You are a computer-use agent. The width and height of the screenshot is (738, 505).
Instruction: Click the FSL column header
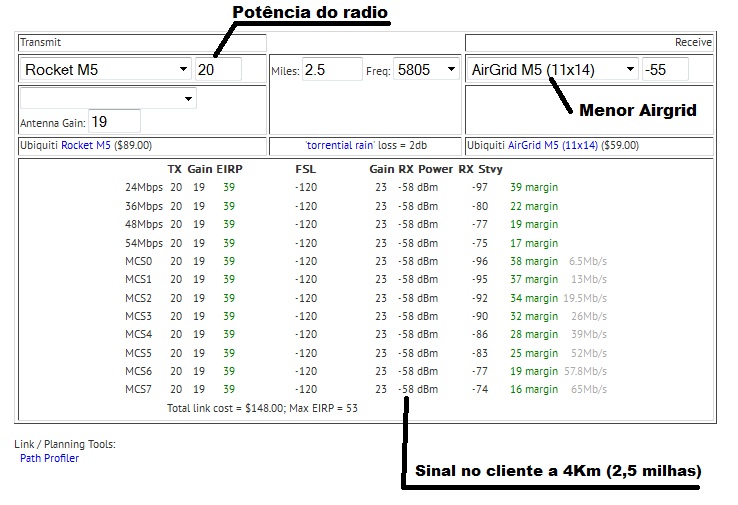pos(305,169)
